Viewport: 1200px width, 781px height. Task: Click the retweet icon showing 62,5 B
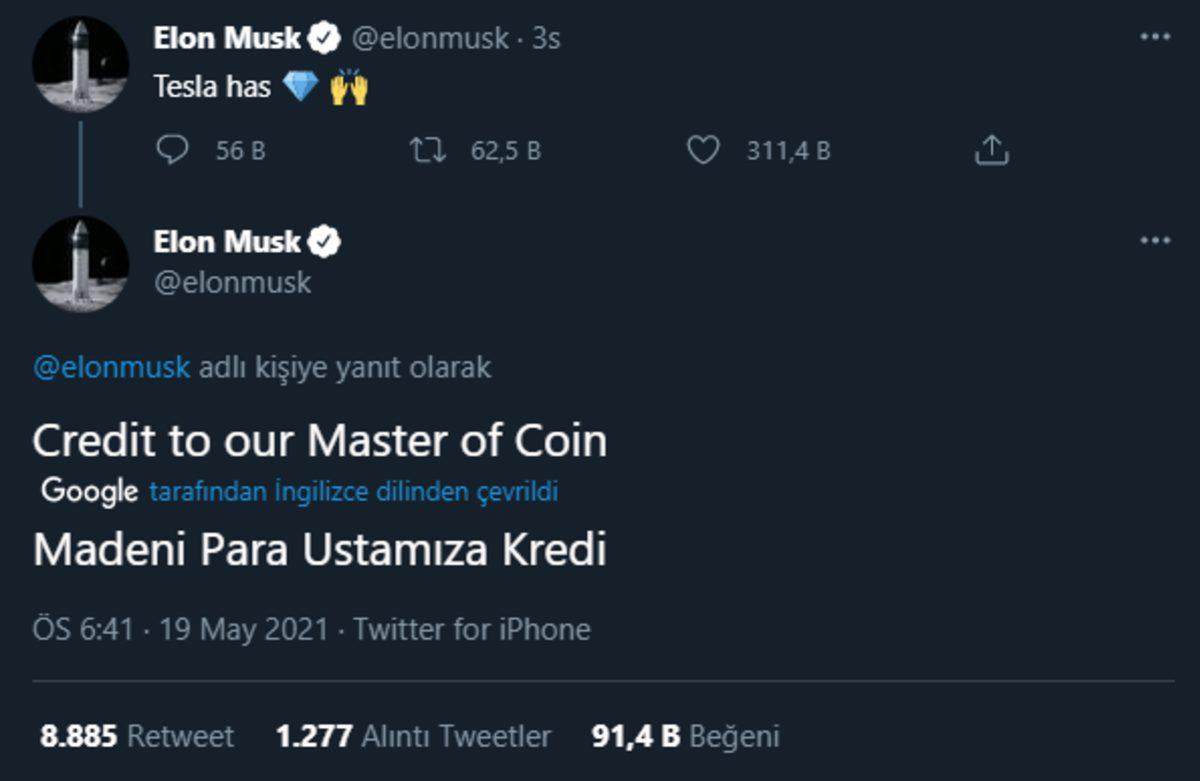tap(430, 150)
